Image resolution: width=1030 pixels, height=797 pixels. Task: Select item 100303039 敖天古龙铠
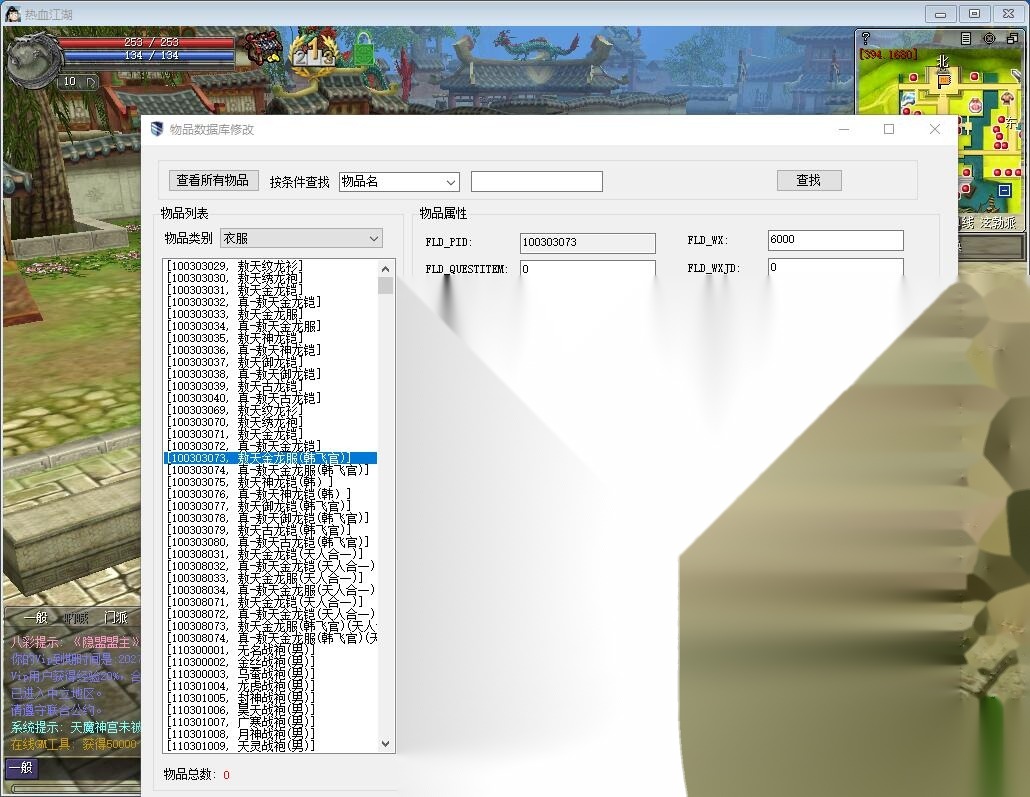coord(271,386)
